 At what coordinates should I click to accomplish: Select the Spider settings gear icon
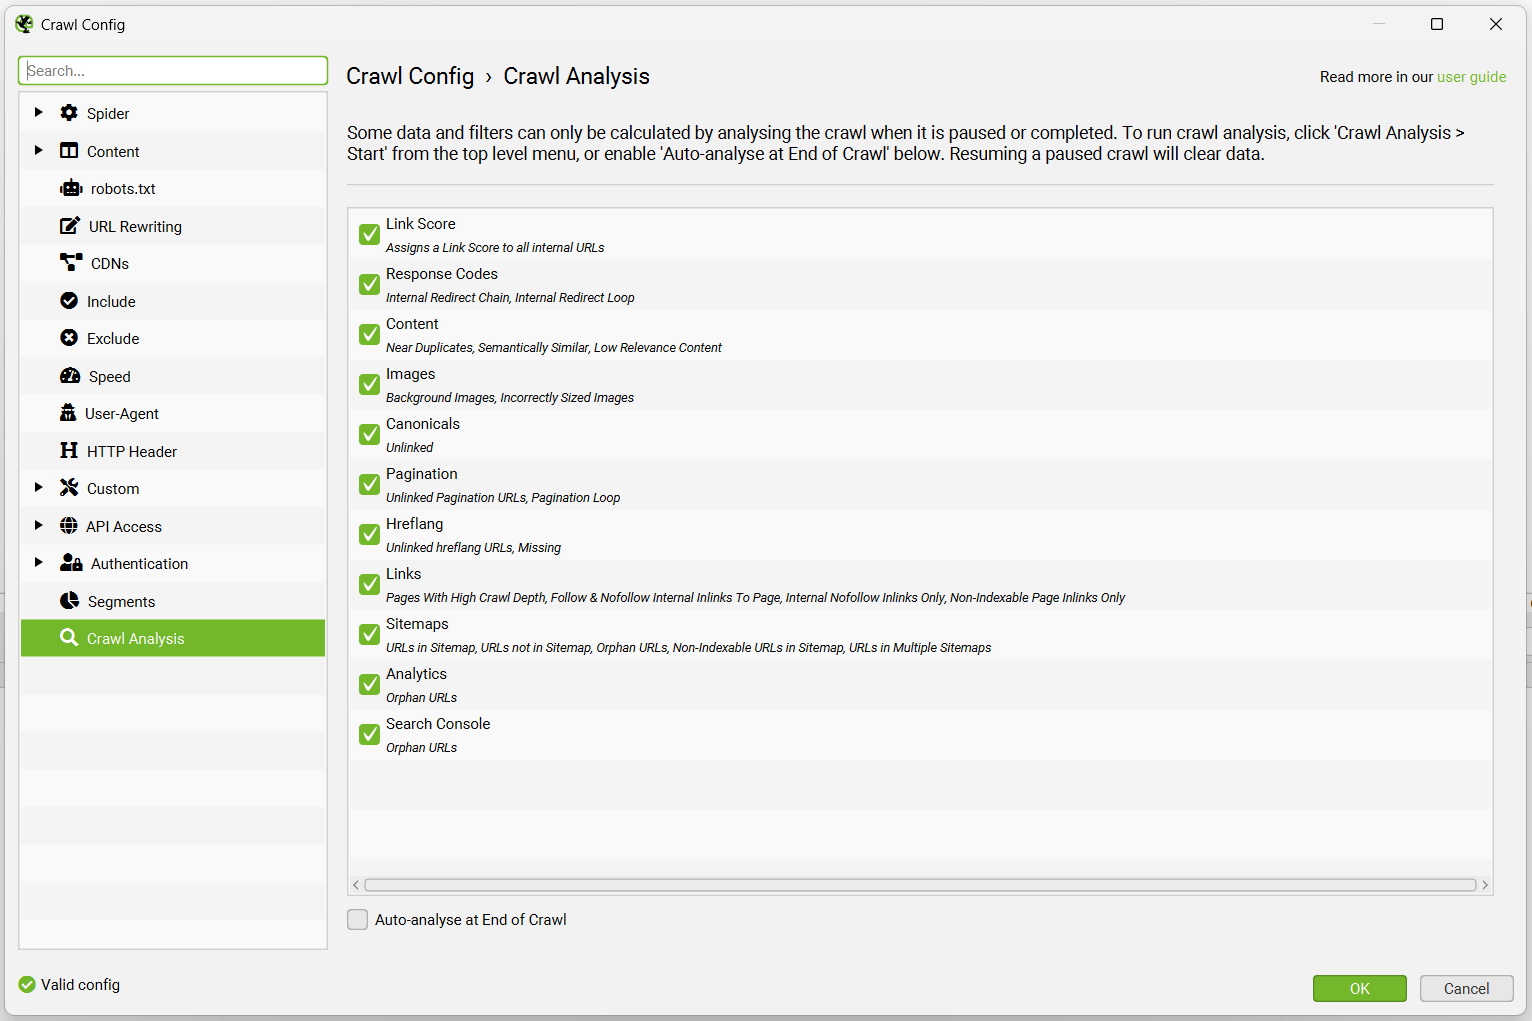click(x=68, y=113)
